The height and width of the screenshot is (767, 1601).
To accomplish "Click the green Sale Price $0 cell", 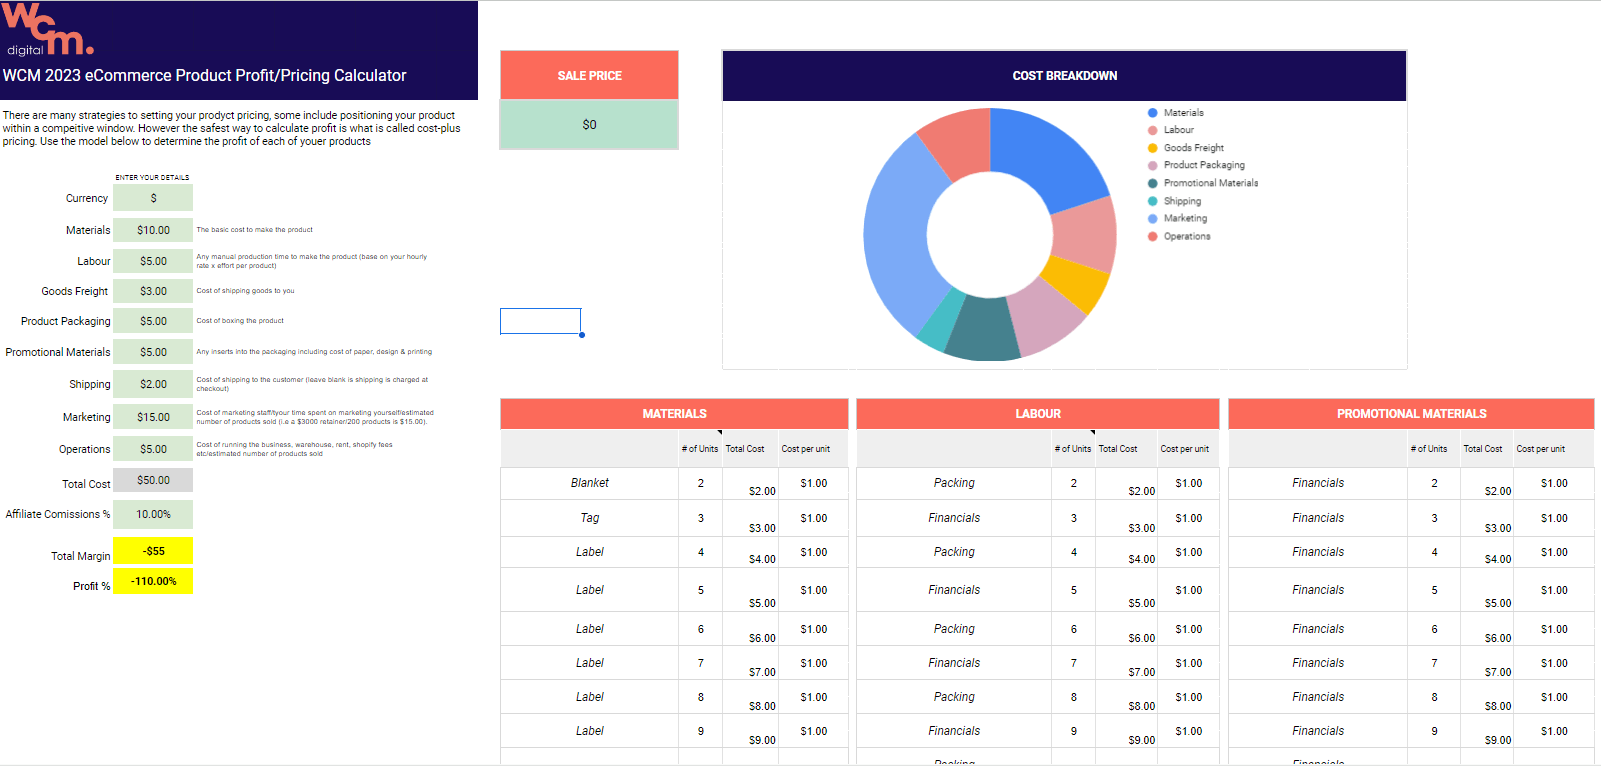I will point(589,125).
